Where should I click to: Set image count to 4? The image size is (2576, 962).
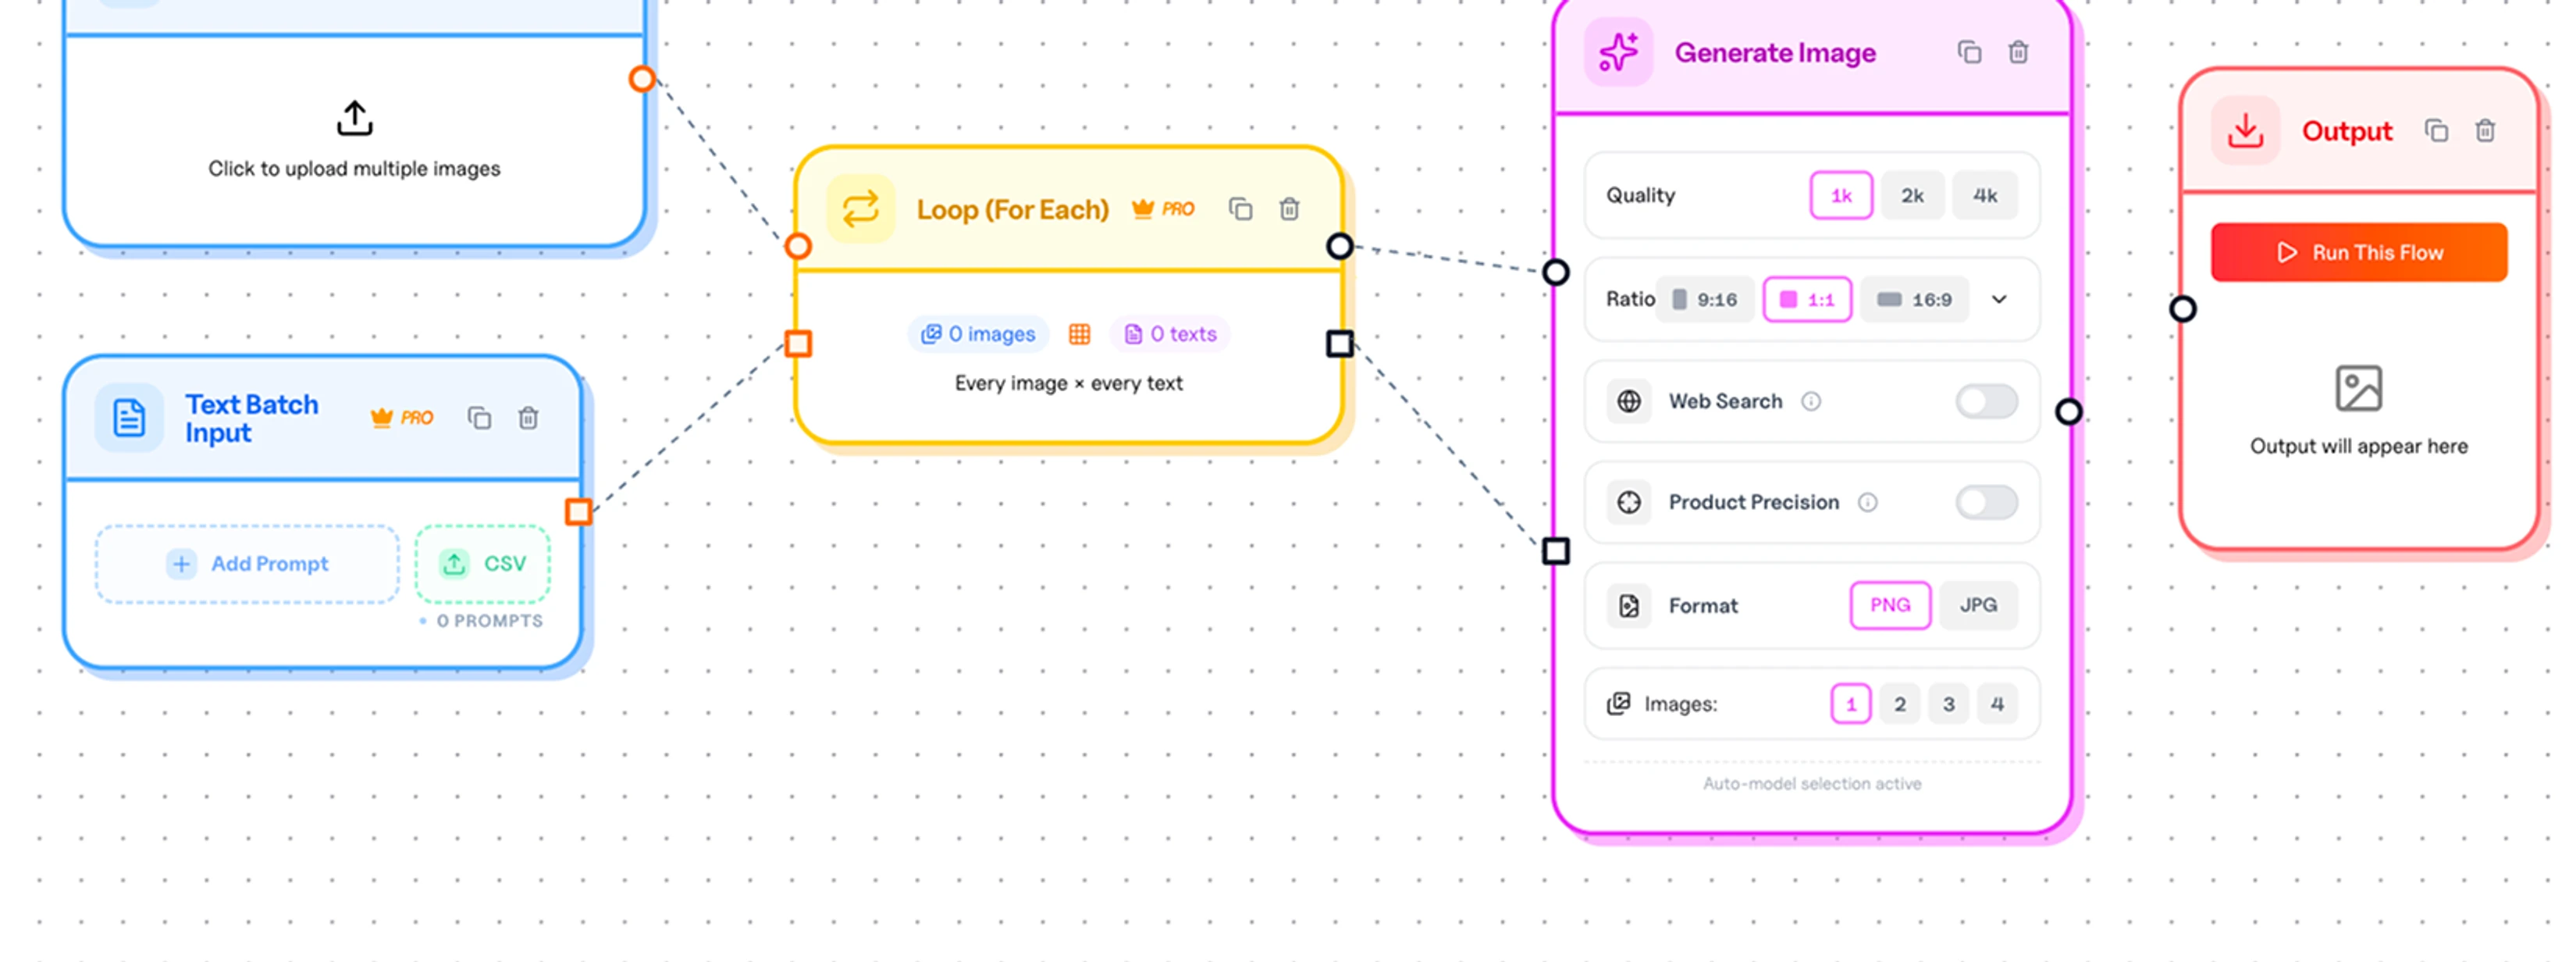(x=1997, y=704)
